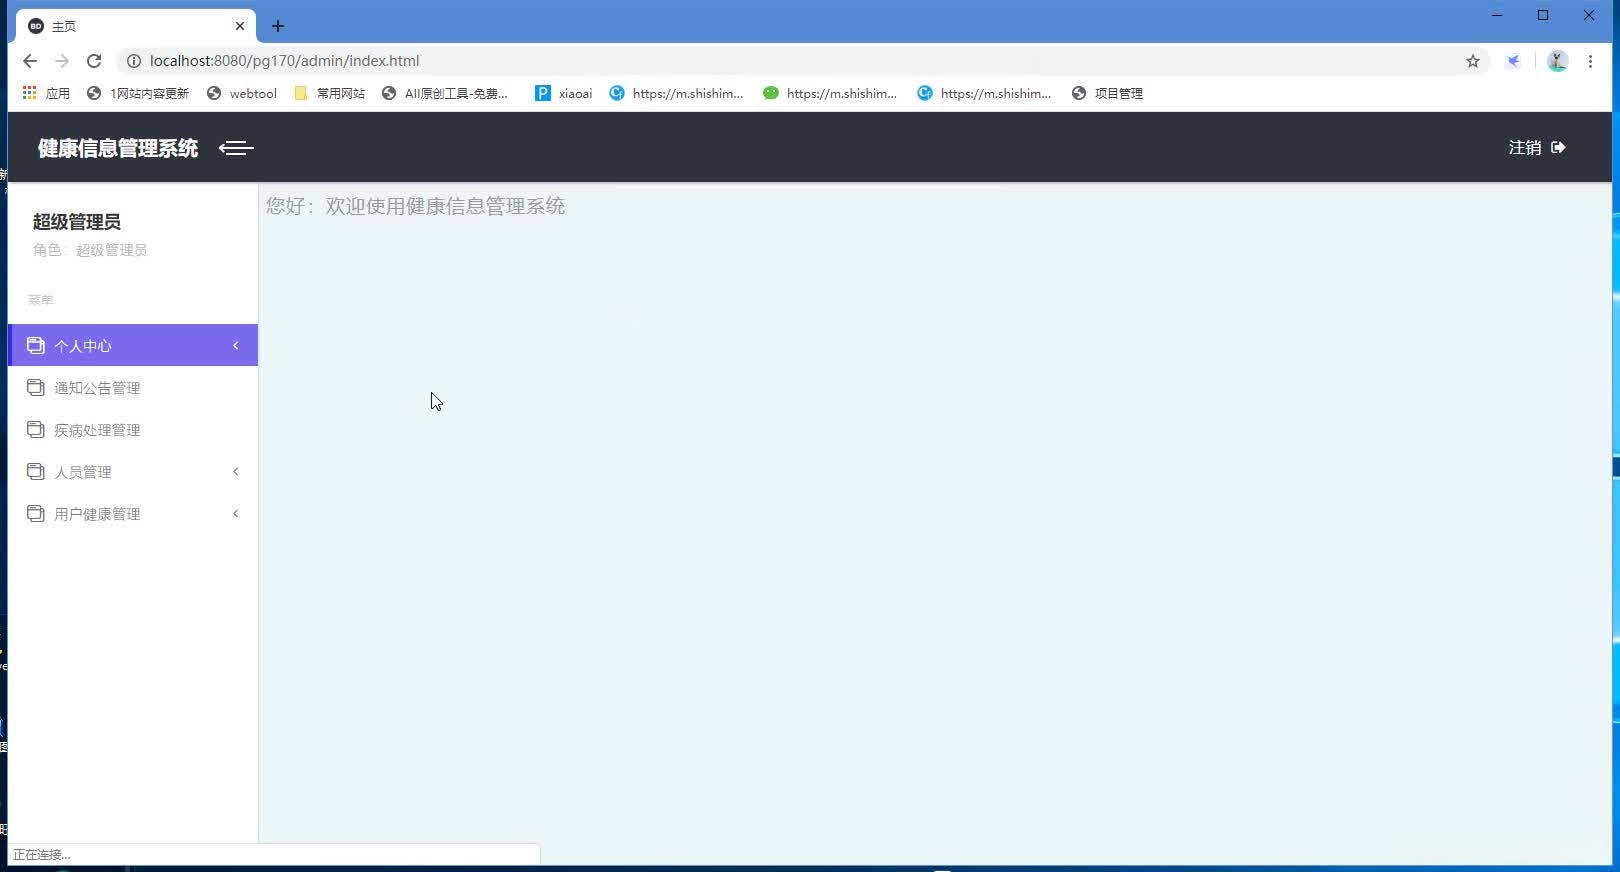Viewport: 1620px width, 872px height.
Task: Collapse sidebar with the arrow-lines toggle icon
Action: point(236,148)
